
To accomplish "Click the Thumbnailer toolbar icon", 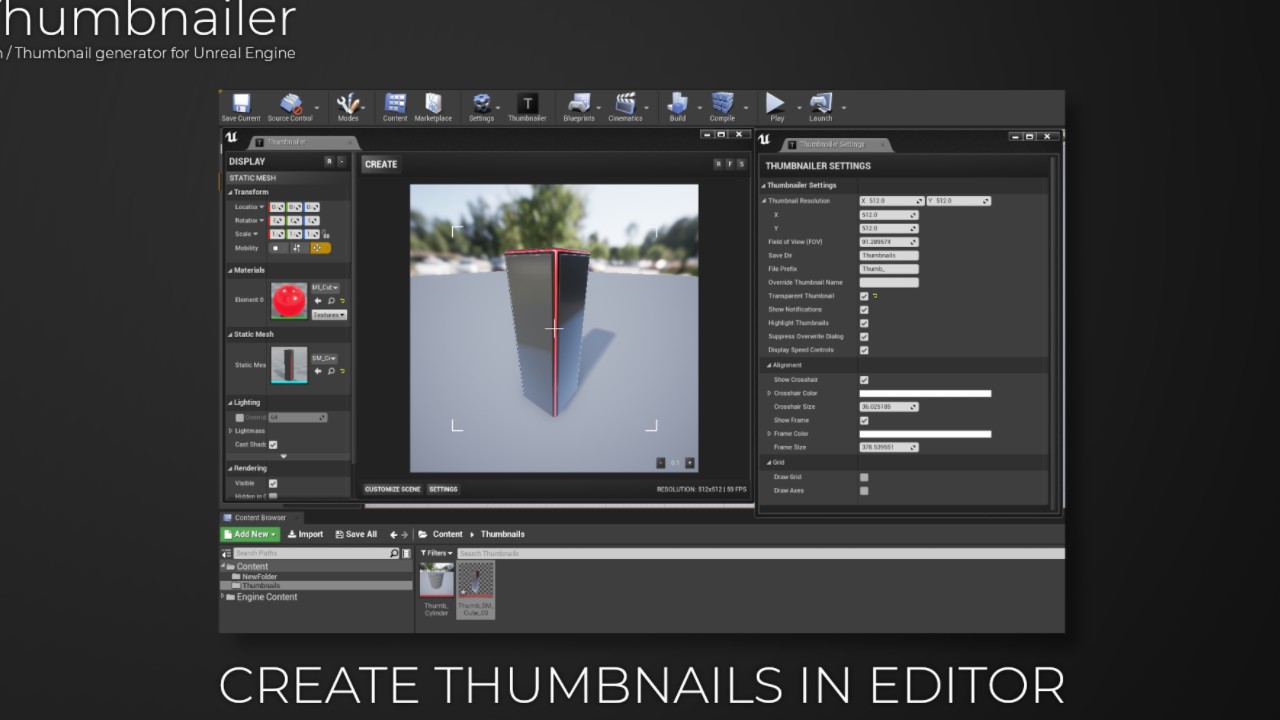I will [x=527, y=105].
